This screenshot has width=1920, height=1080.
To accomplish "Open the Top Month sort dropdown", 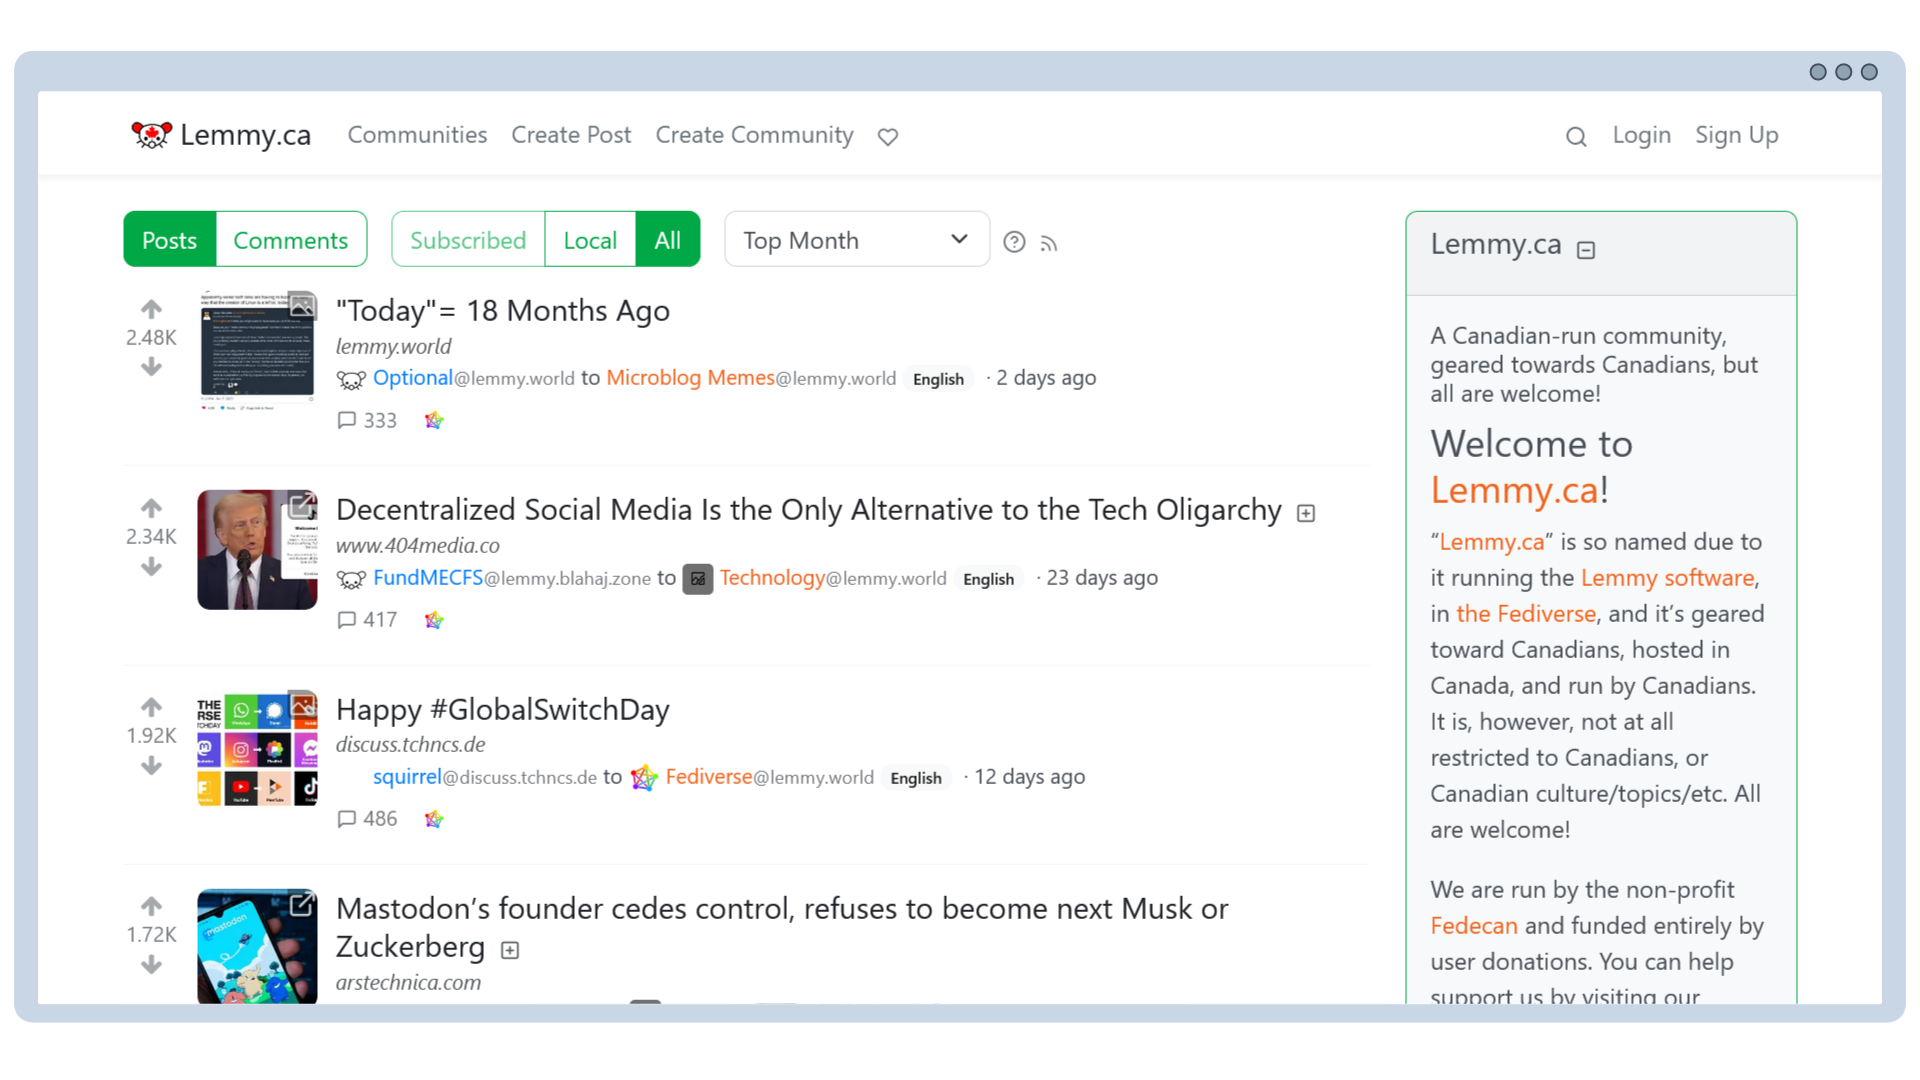I will 855,239.
